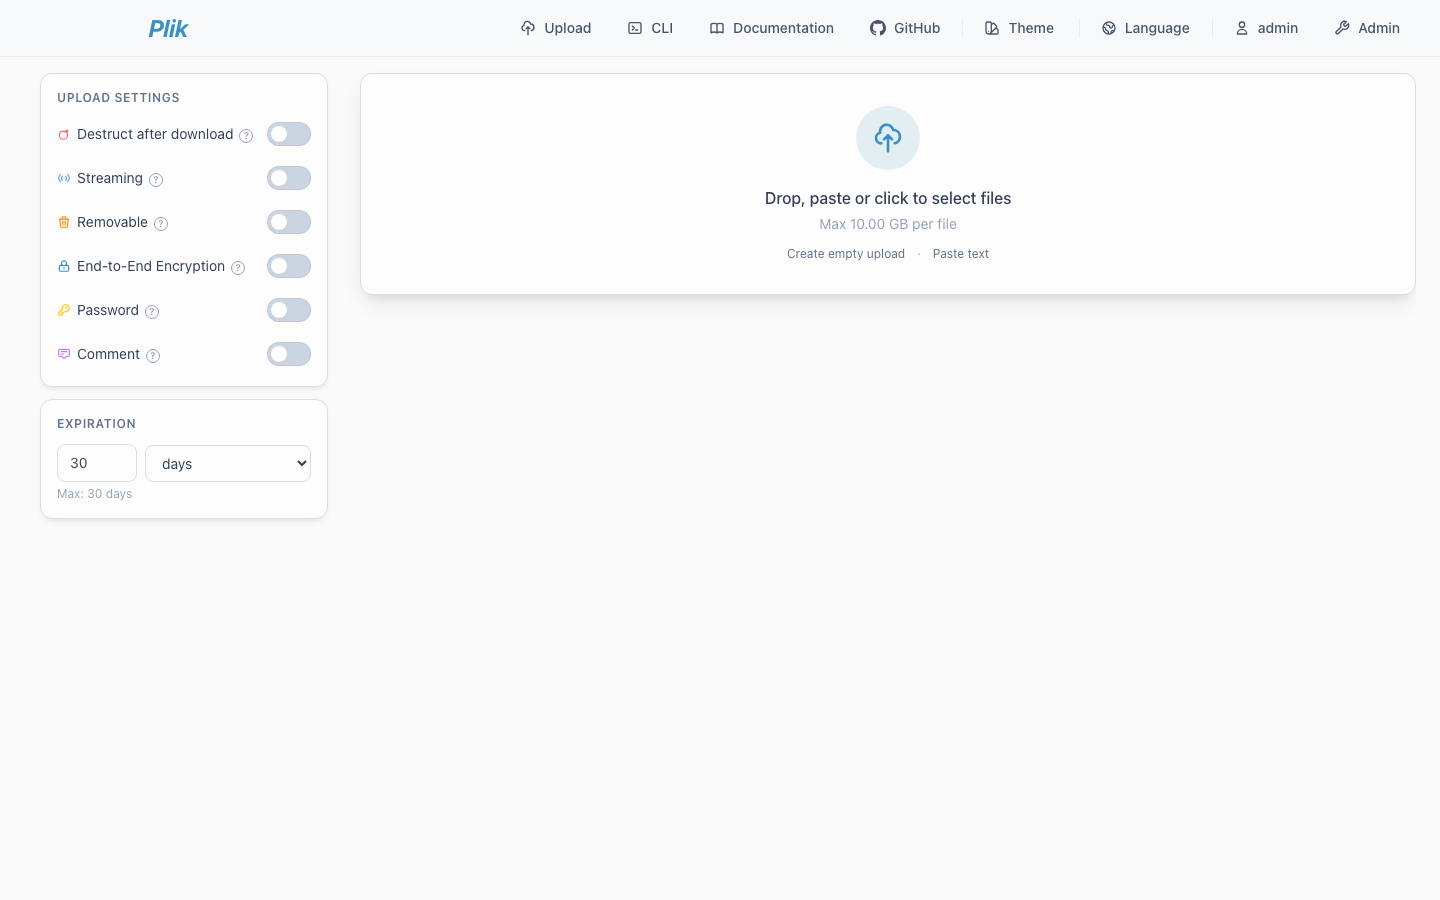Visit the GitHub link
The width and height of the screenshot is (1440, 900).
point(905,28)
